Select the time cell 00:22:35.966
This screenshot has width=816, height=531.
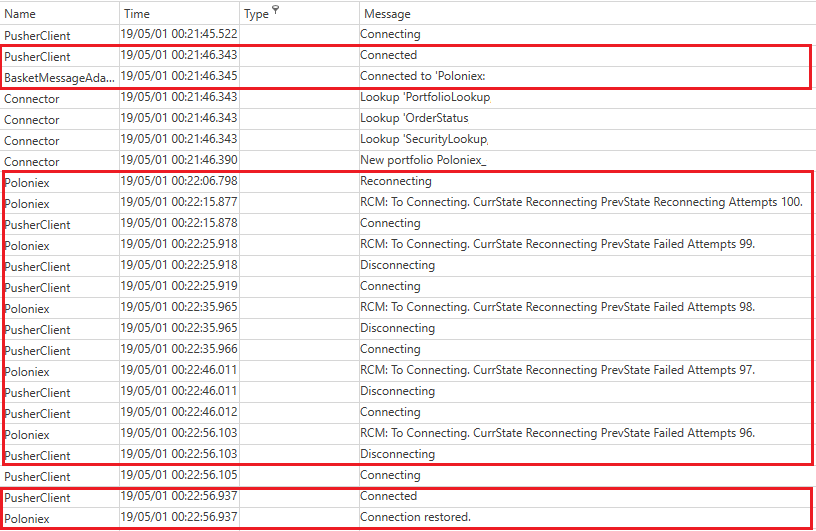[179, 349]
